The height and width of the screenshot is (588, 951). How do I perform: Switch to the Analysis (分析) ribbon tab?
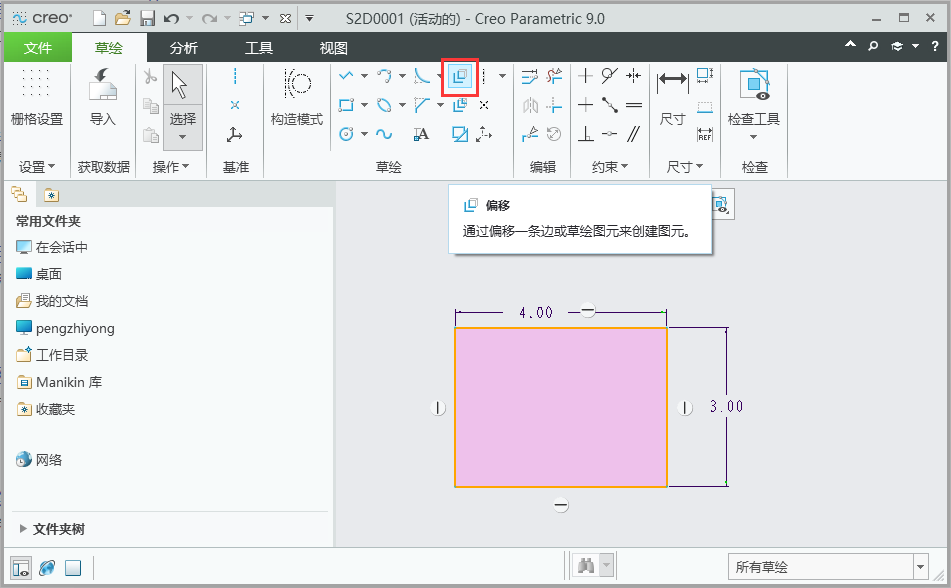(x=184, y=48)
